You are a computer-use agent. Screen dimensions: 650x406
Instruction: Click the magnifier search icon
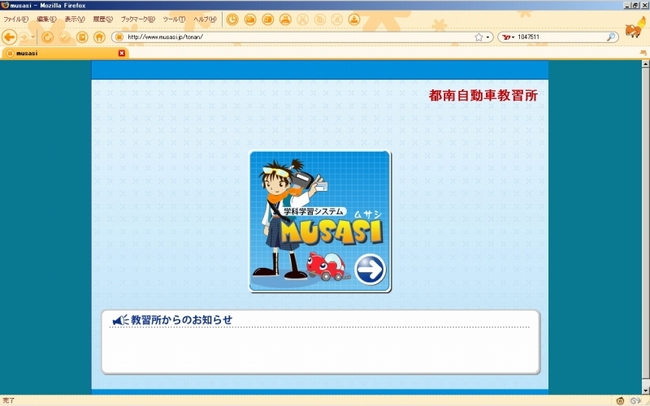pos(611,37)
